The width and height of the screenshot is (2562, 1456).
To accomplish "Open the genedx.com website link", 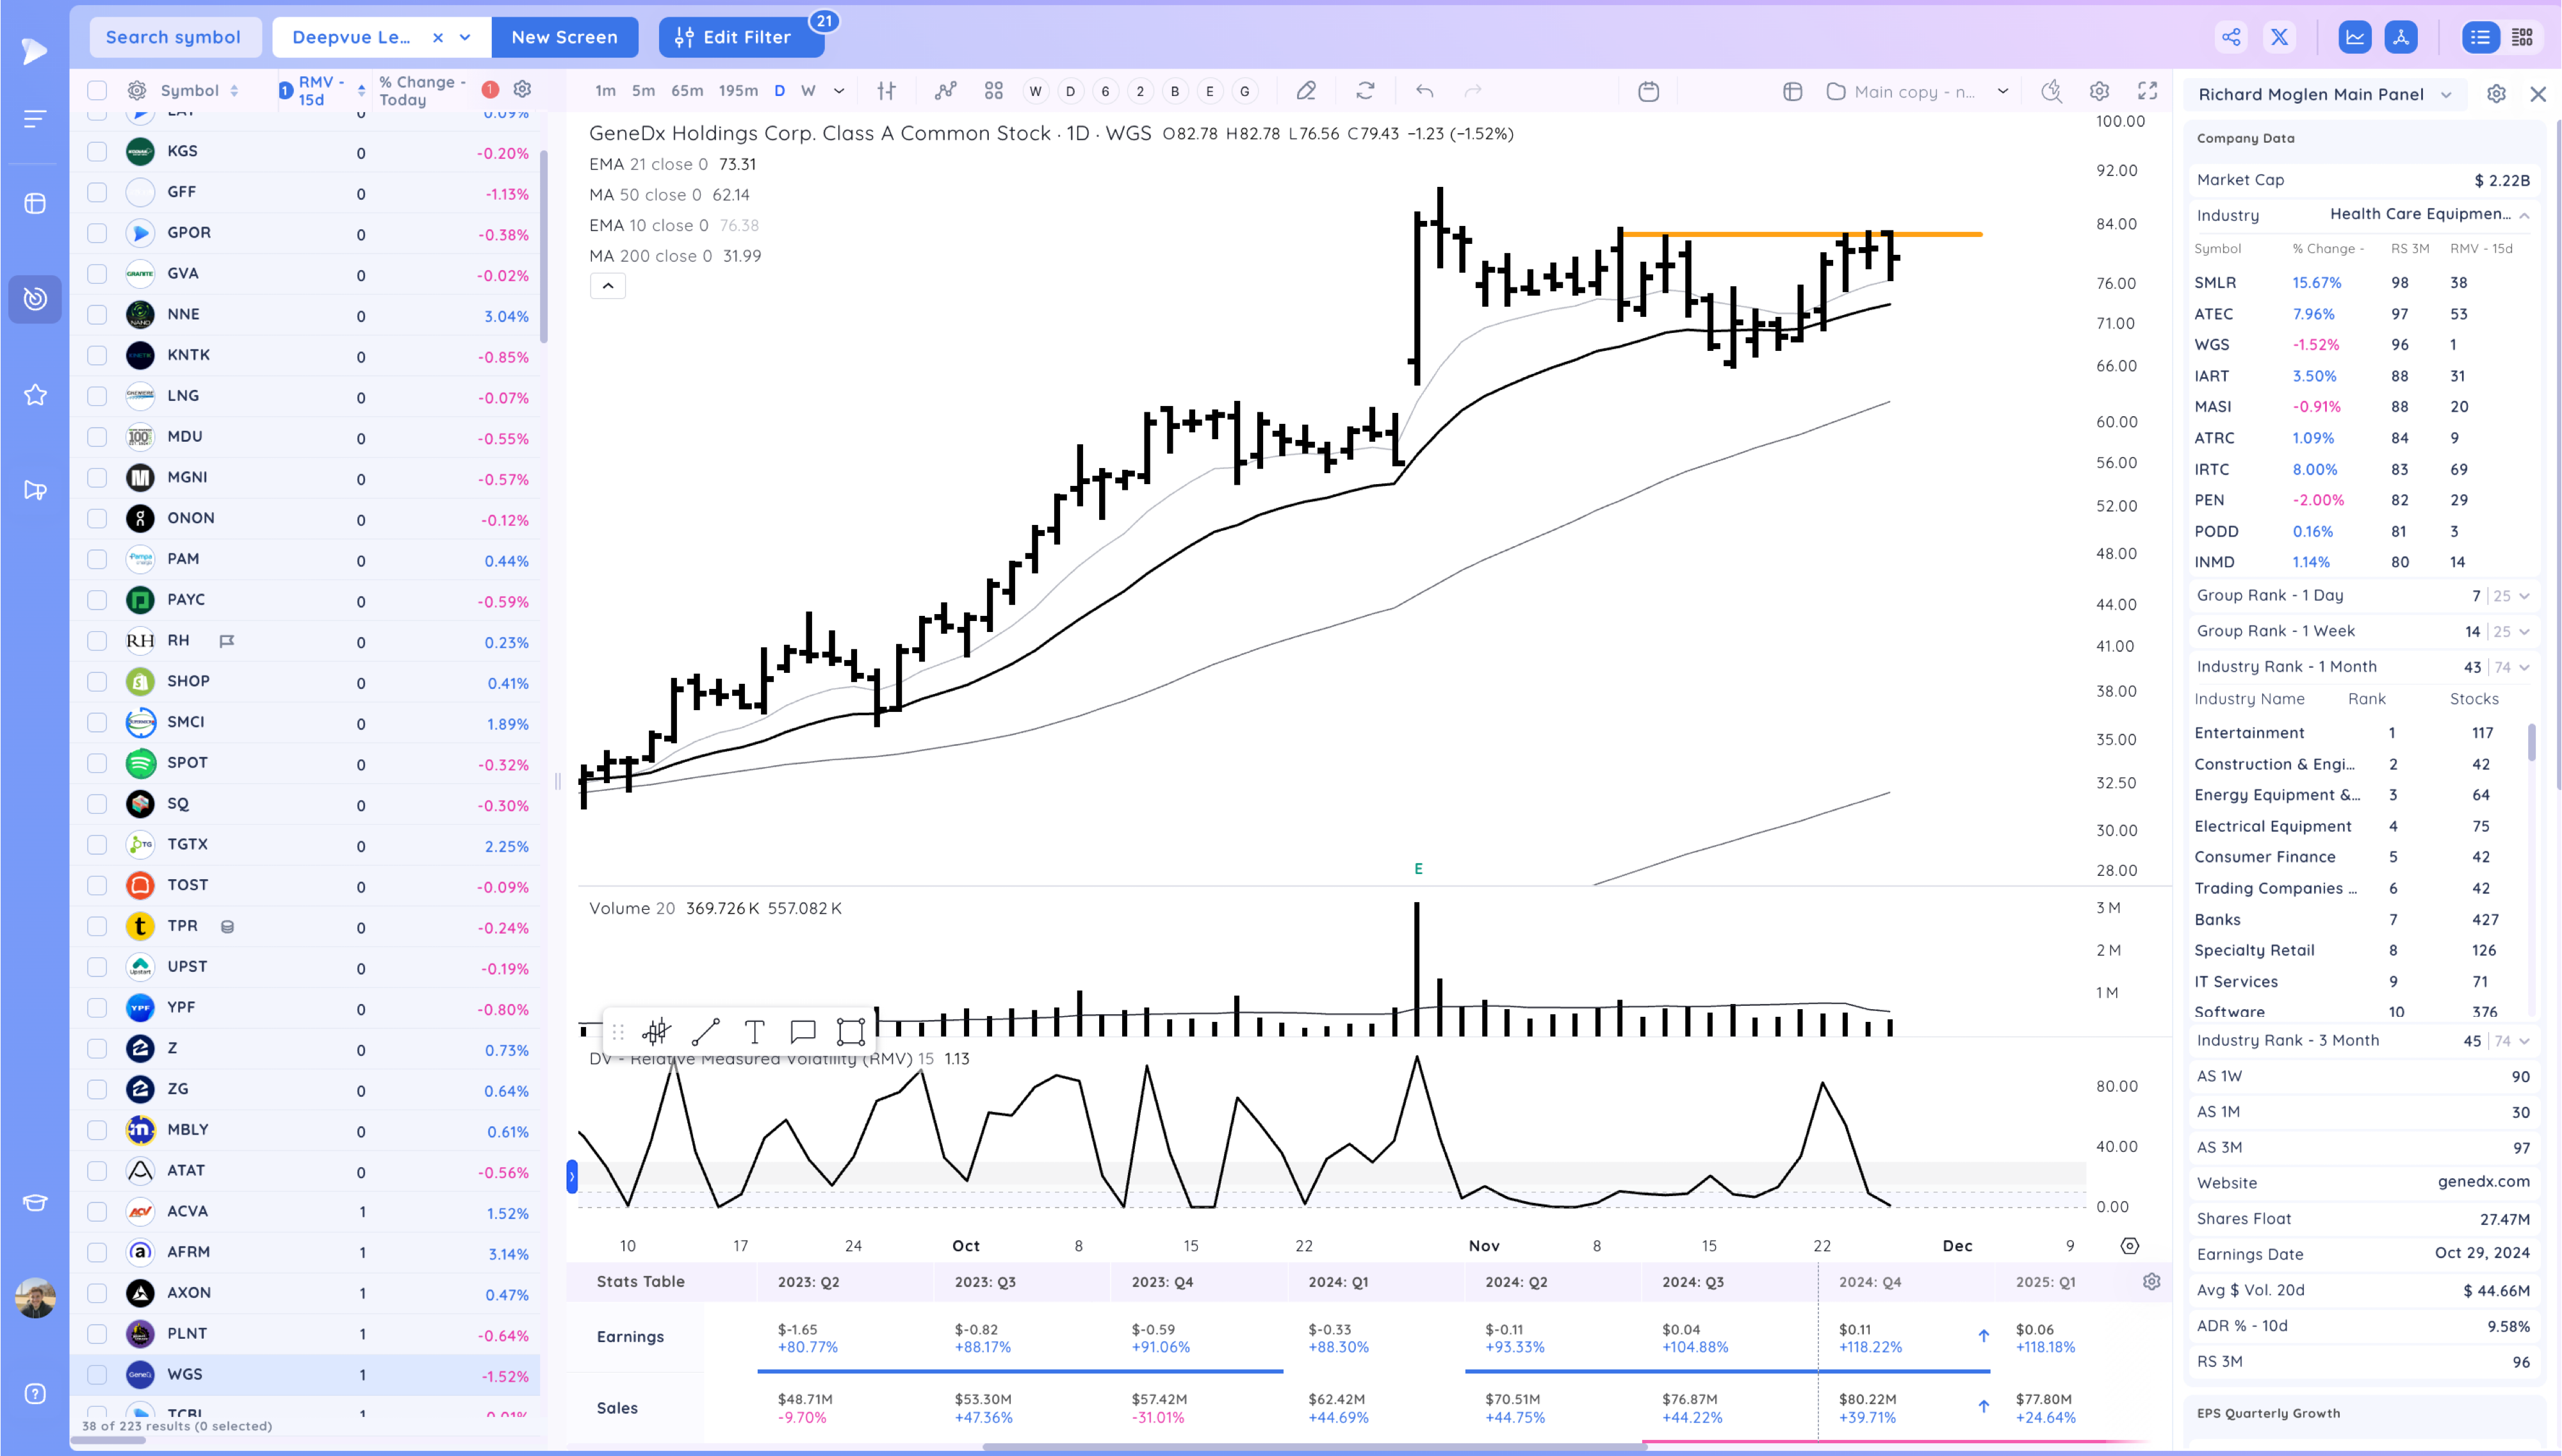I will pyautogui.click(x=2483, y=1182).
